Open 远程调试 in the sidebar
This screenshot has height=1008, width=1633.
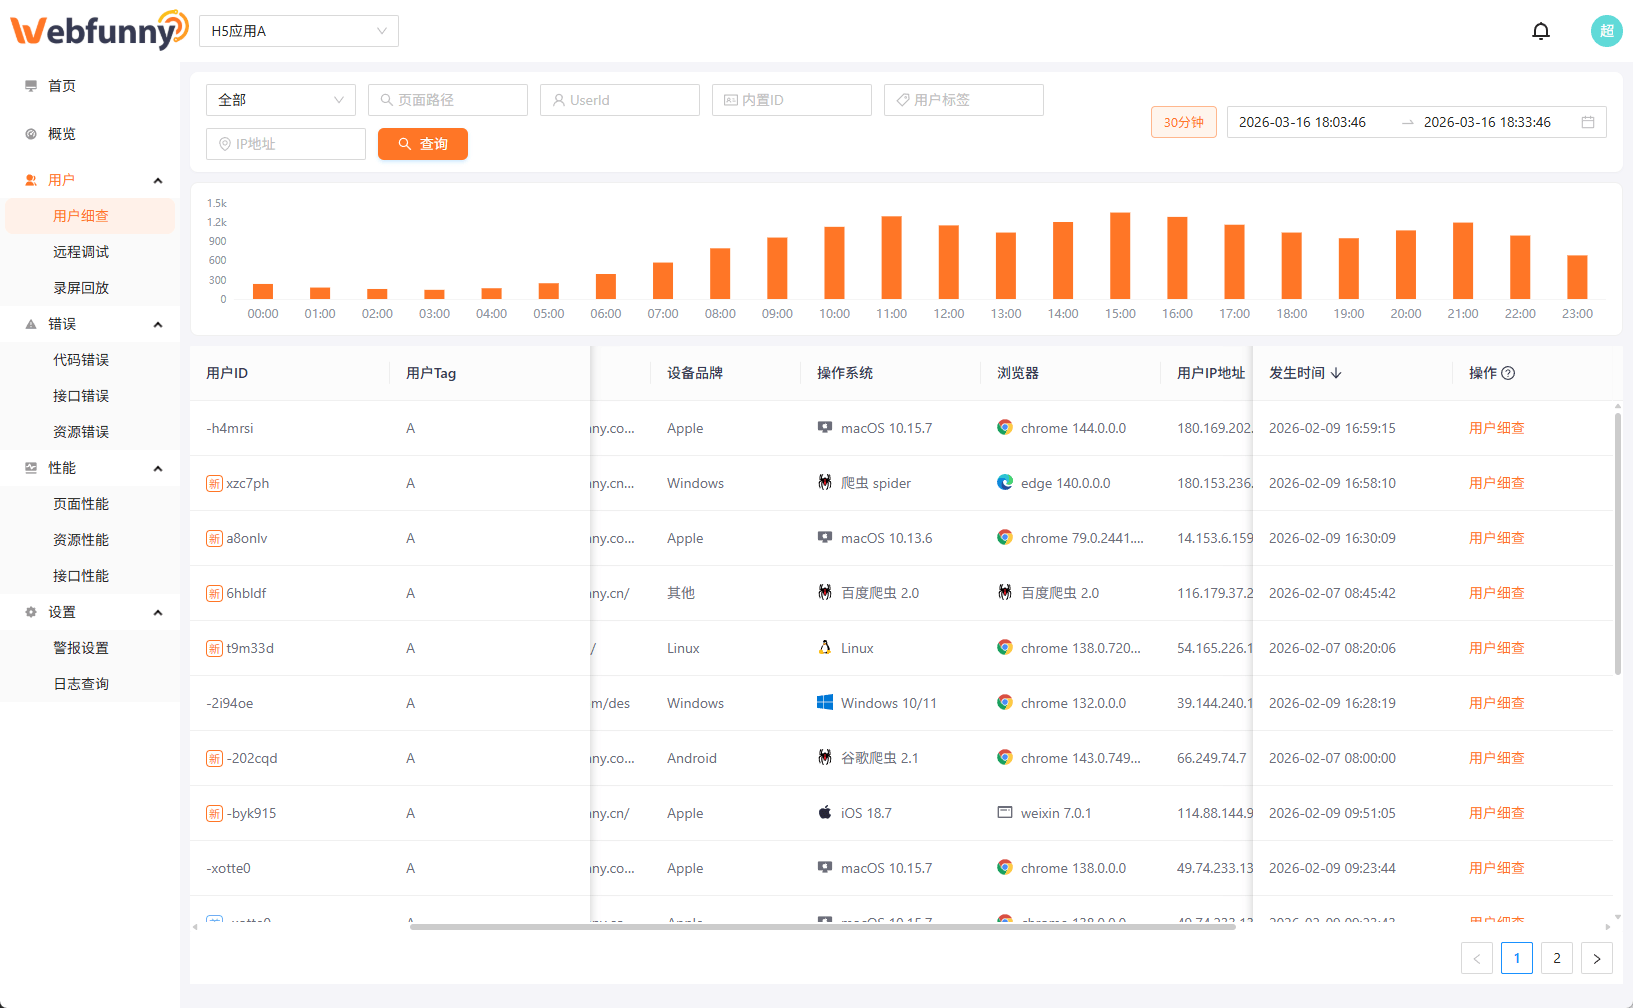tap(81, 252)
